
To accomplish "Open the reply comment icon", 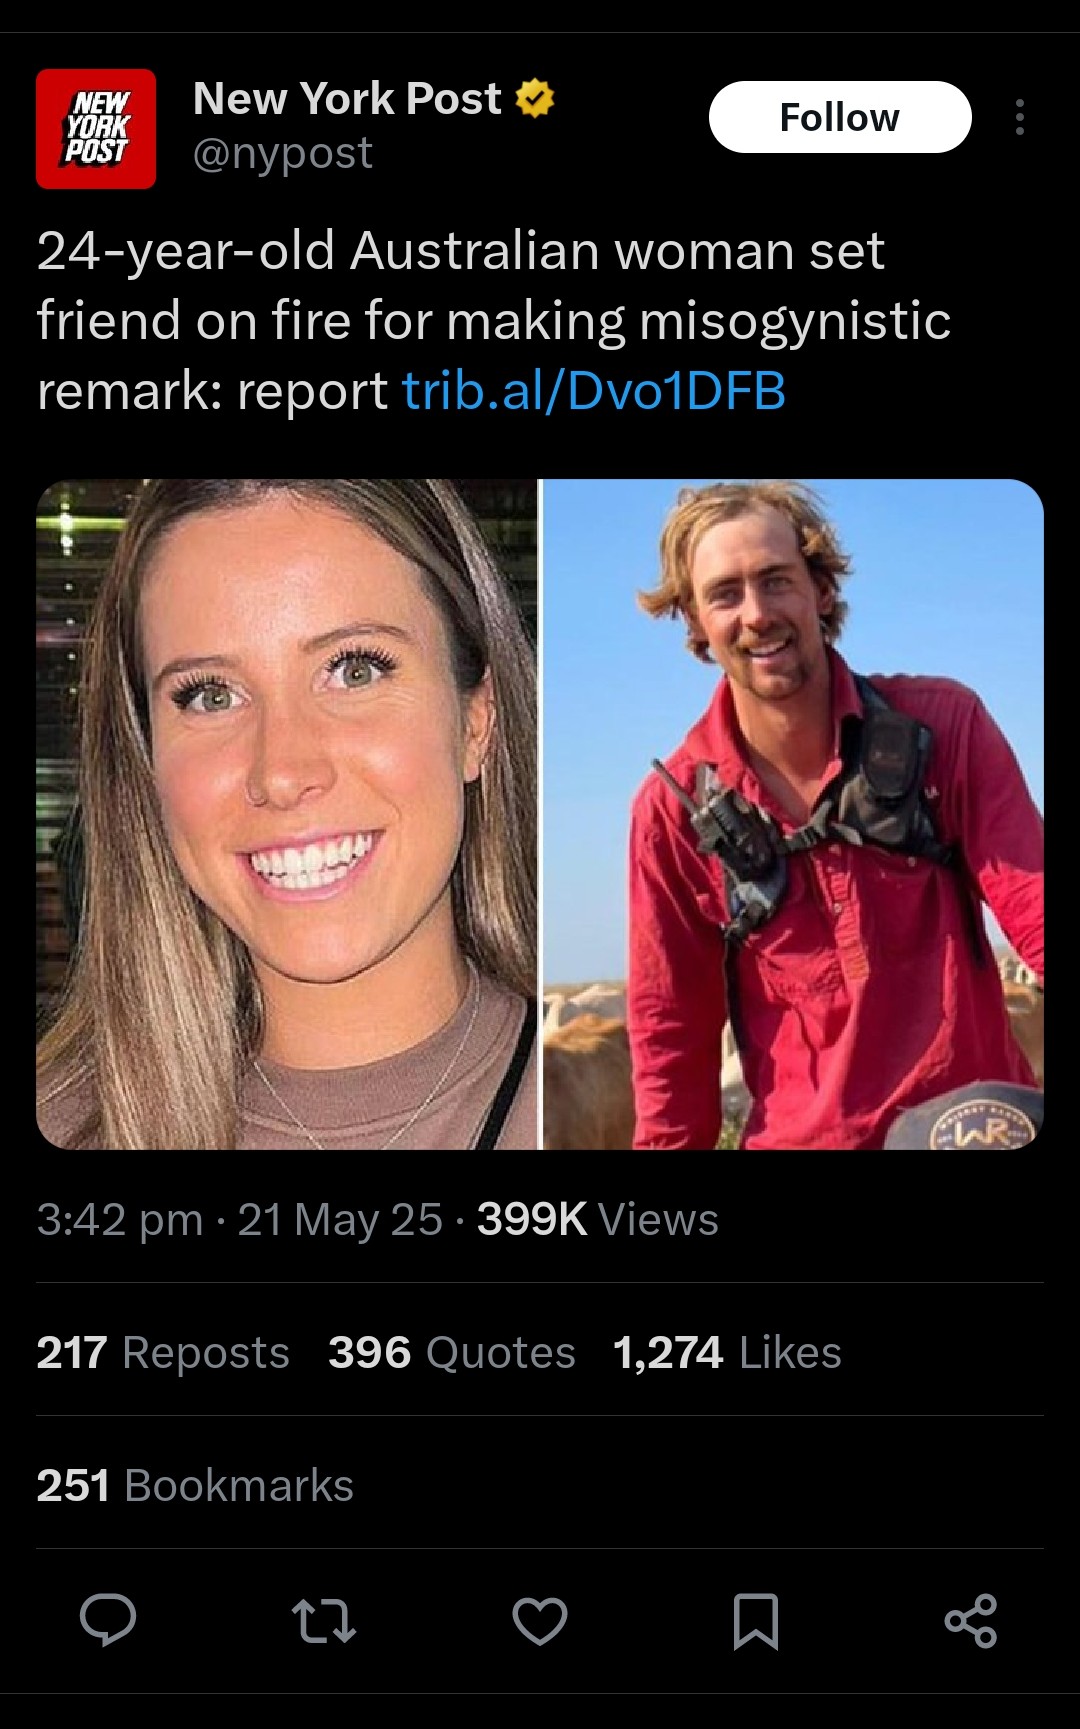I will click(108, 1620).
